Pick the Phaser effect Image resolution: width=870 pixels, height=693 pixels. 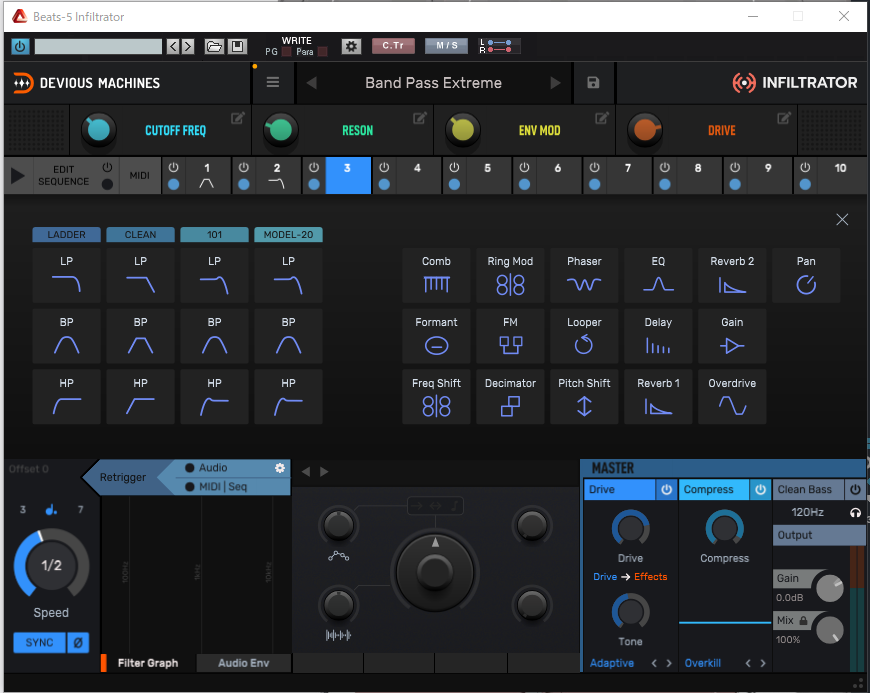[584, 276]
